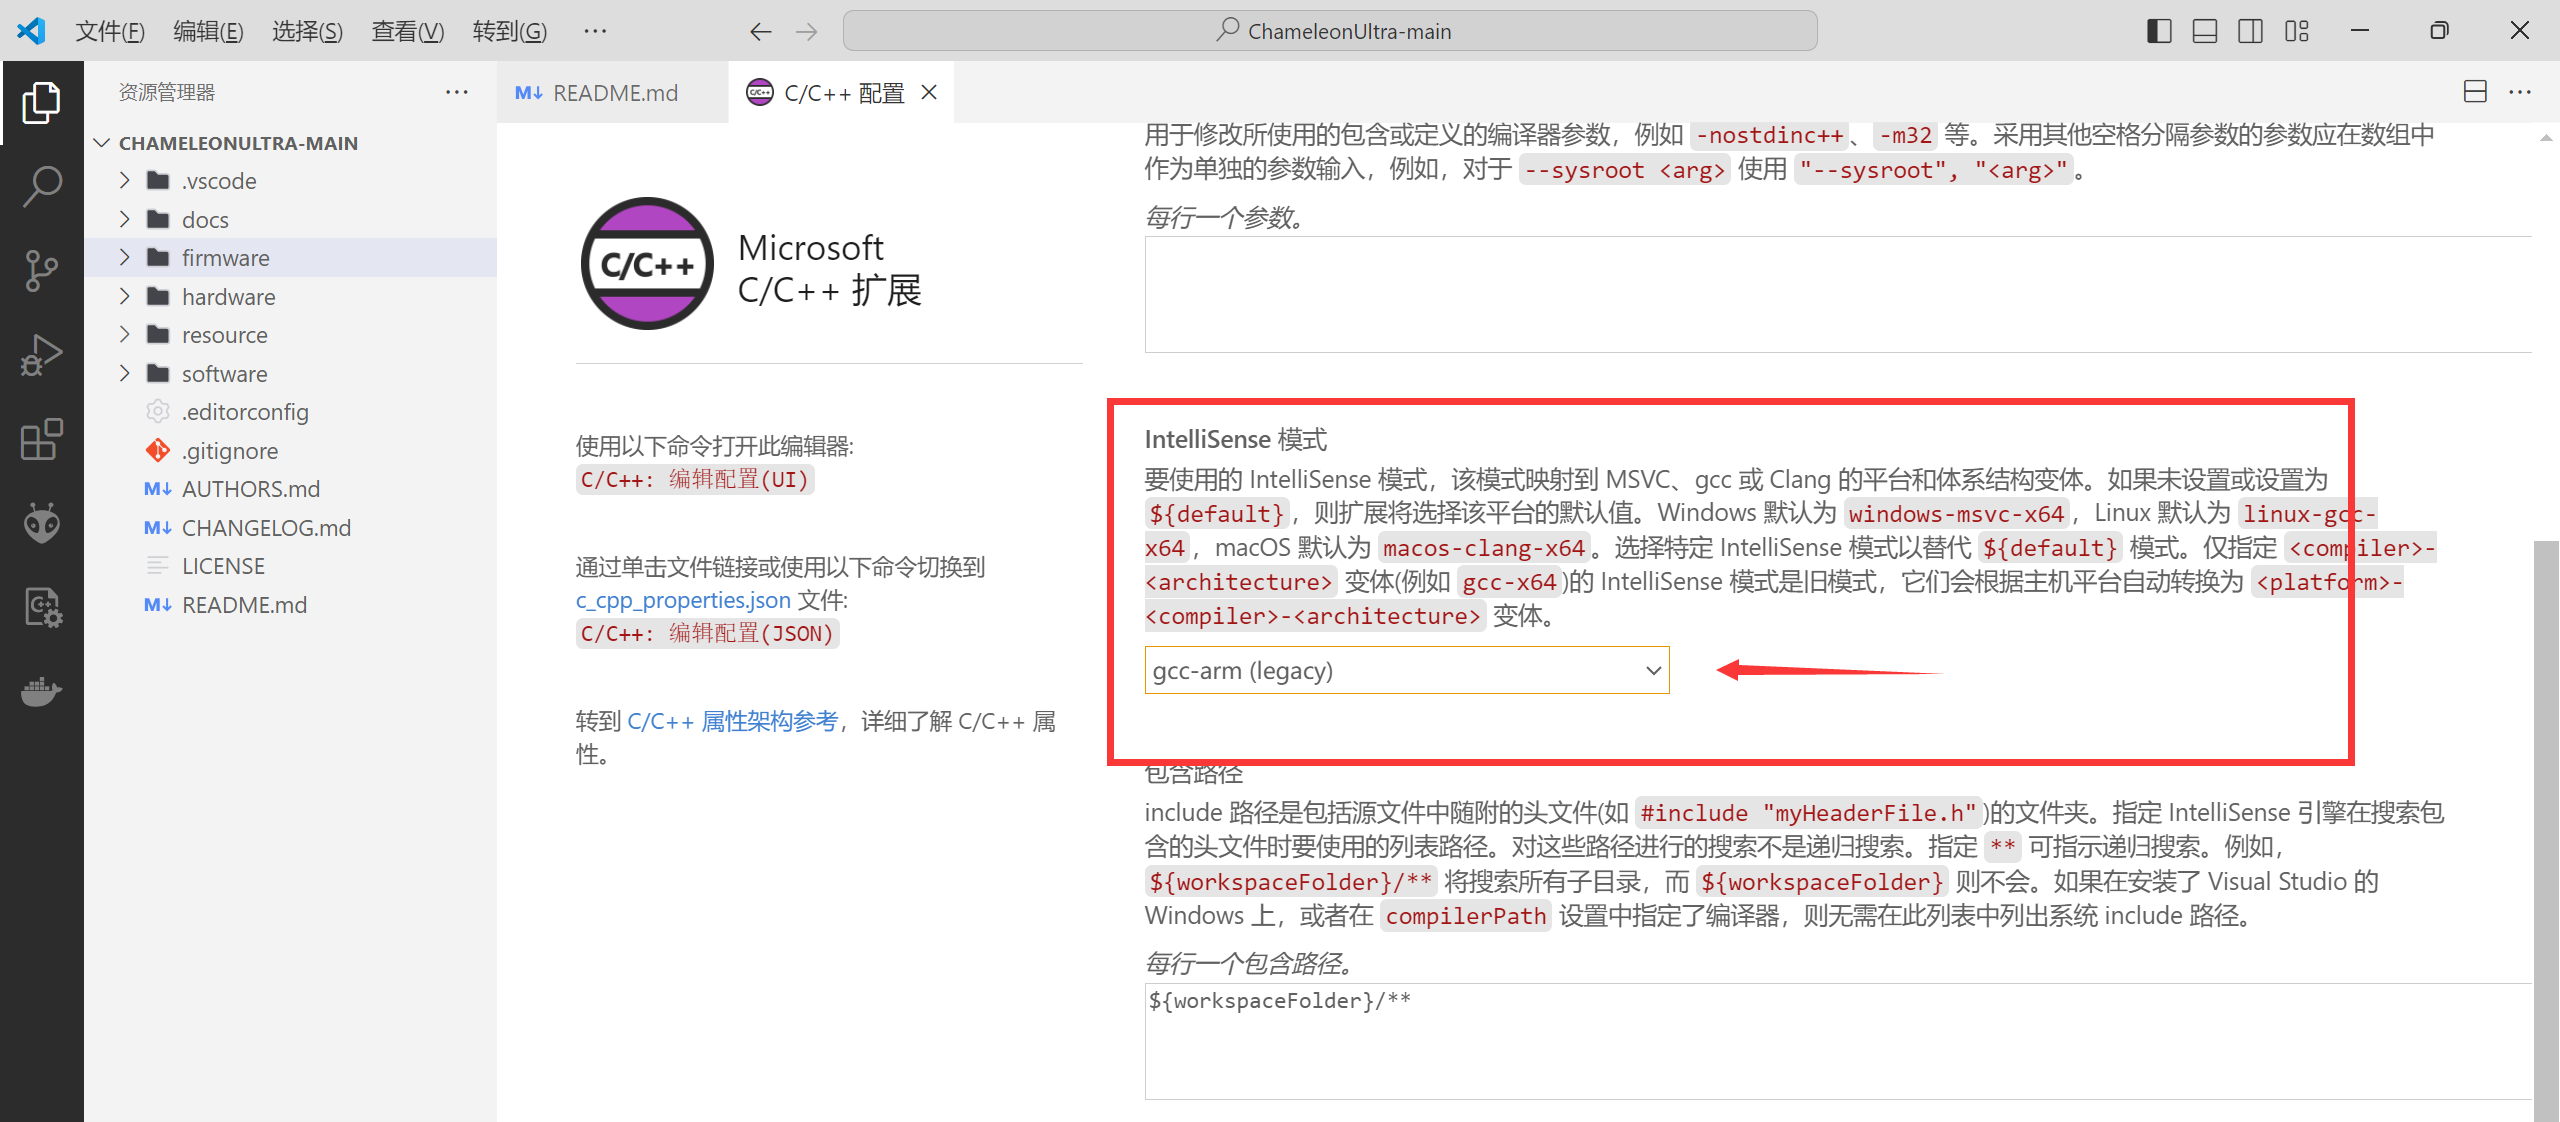This screenshot has width=2560, height=1122.
Task: Open Source Control view
Action: tap(42, 270)
